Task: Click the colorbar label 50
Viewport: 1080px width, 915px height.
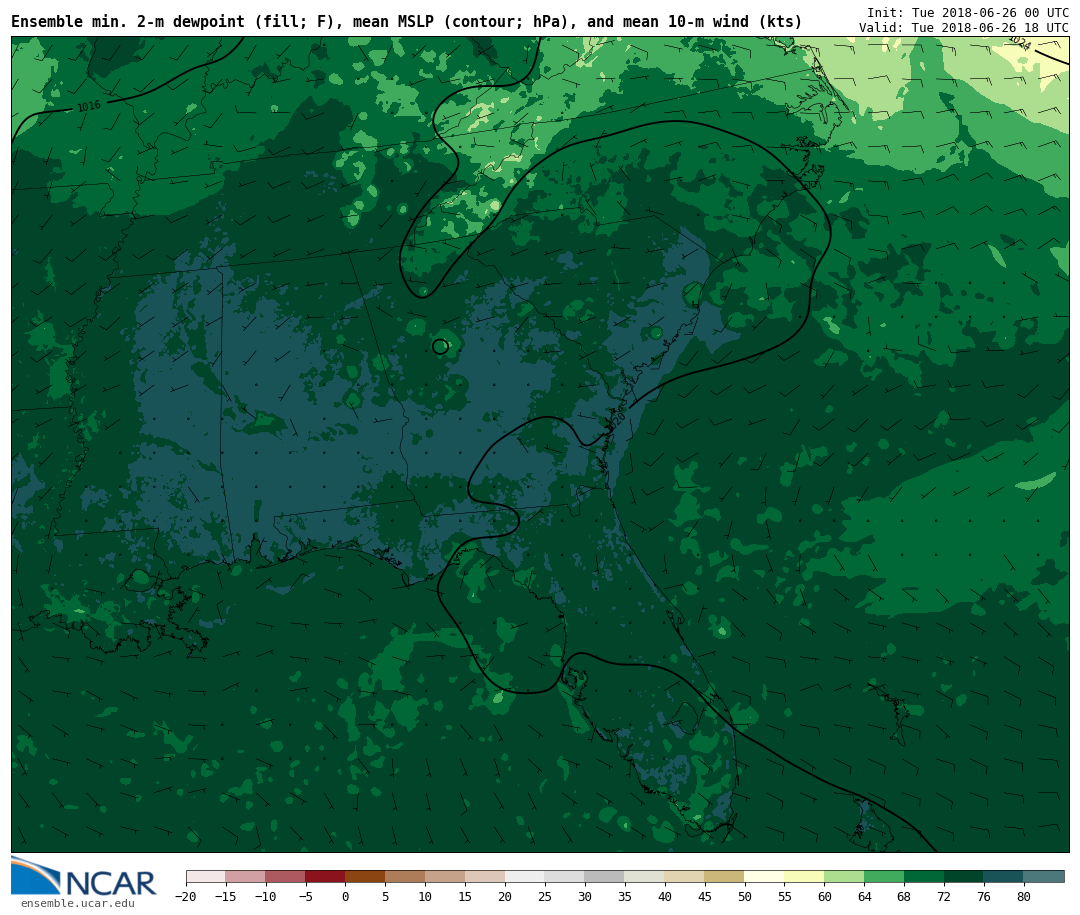Action: (745, 896)
